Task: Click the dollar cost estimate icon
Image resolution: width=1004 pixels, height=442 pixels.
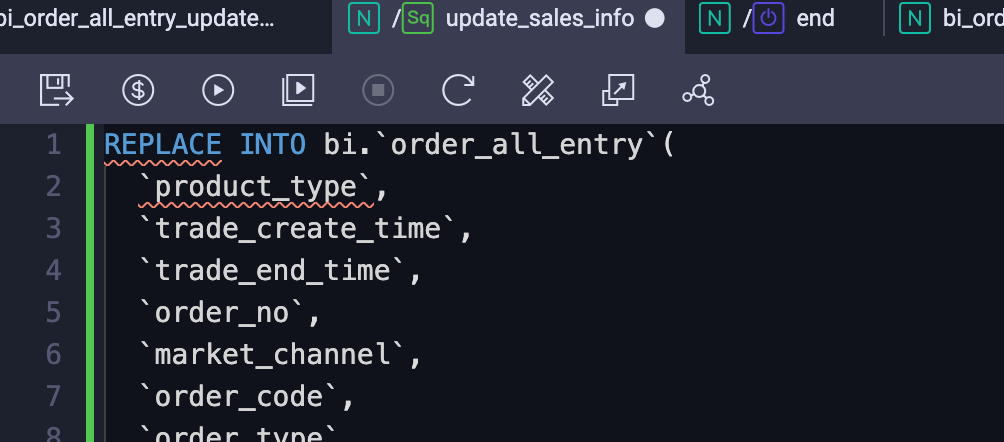Action: 138,90
